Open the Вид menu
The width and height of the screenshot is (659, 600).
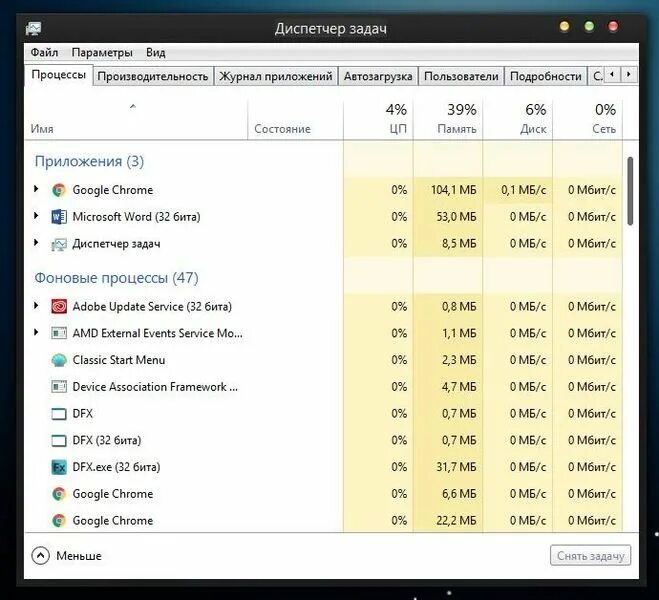point(156,53)
